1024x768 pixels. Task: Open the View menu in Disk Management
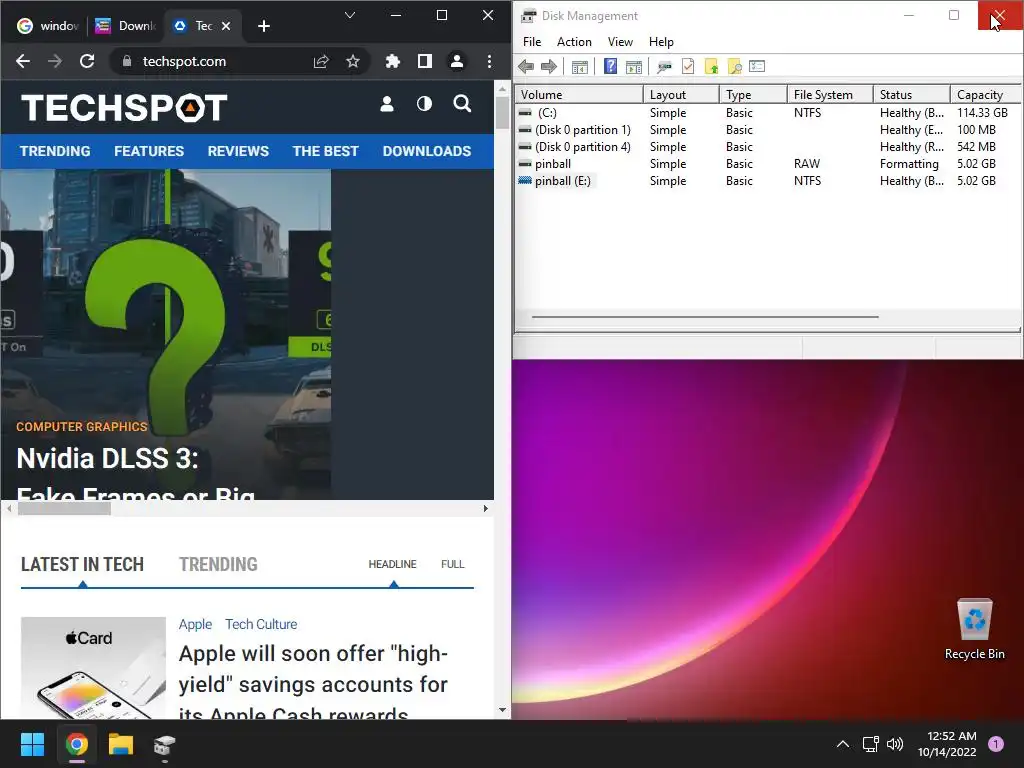click(x=620, y=42)
